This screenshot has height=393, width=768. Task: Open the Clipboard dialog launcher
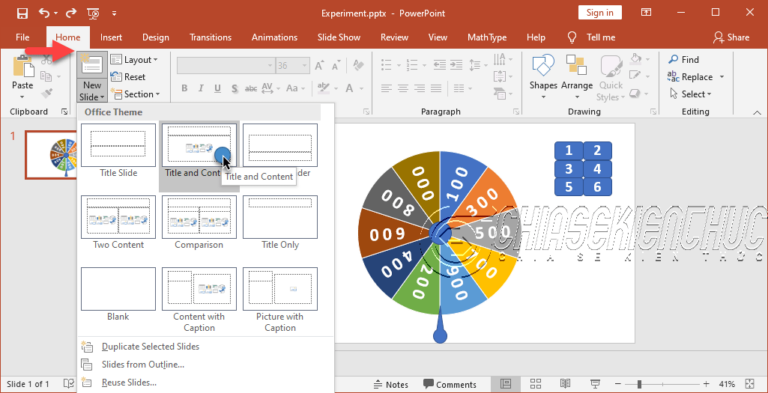(65, 112)
